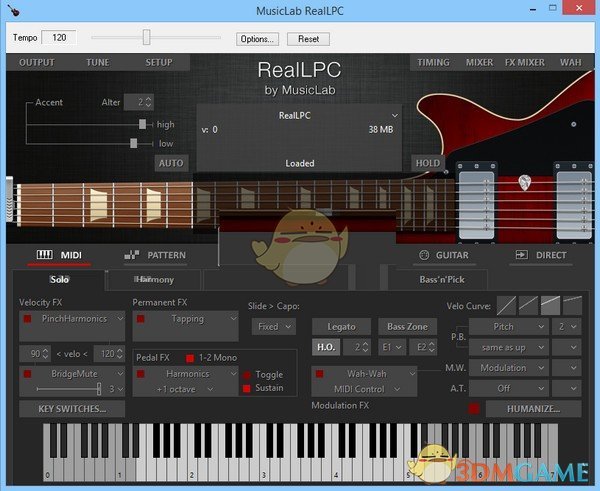Toggle the Wah-Wah modulation FX indicator
The image size is (600, 491).
click(320, 374)
